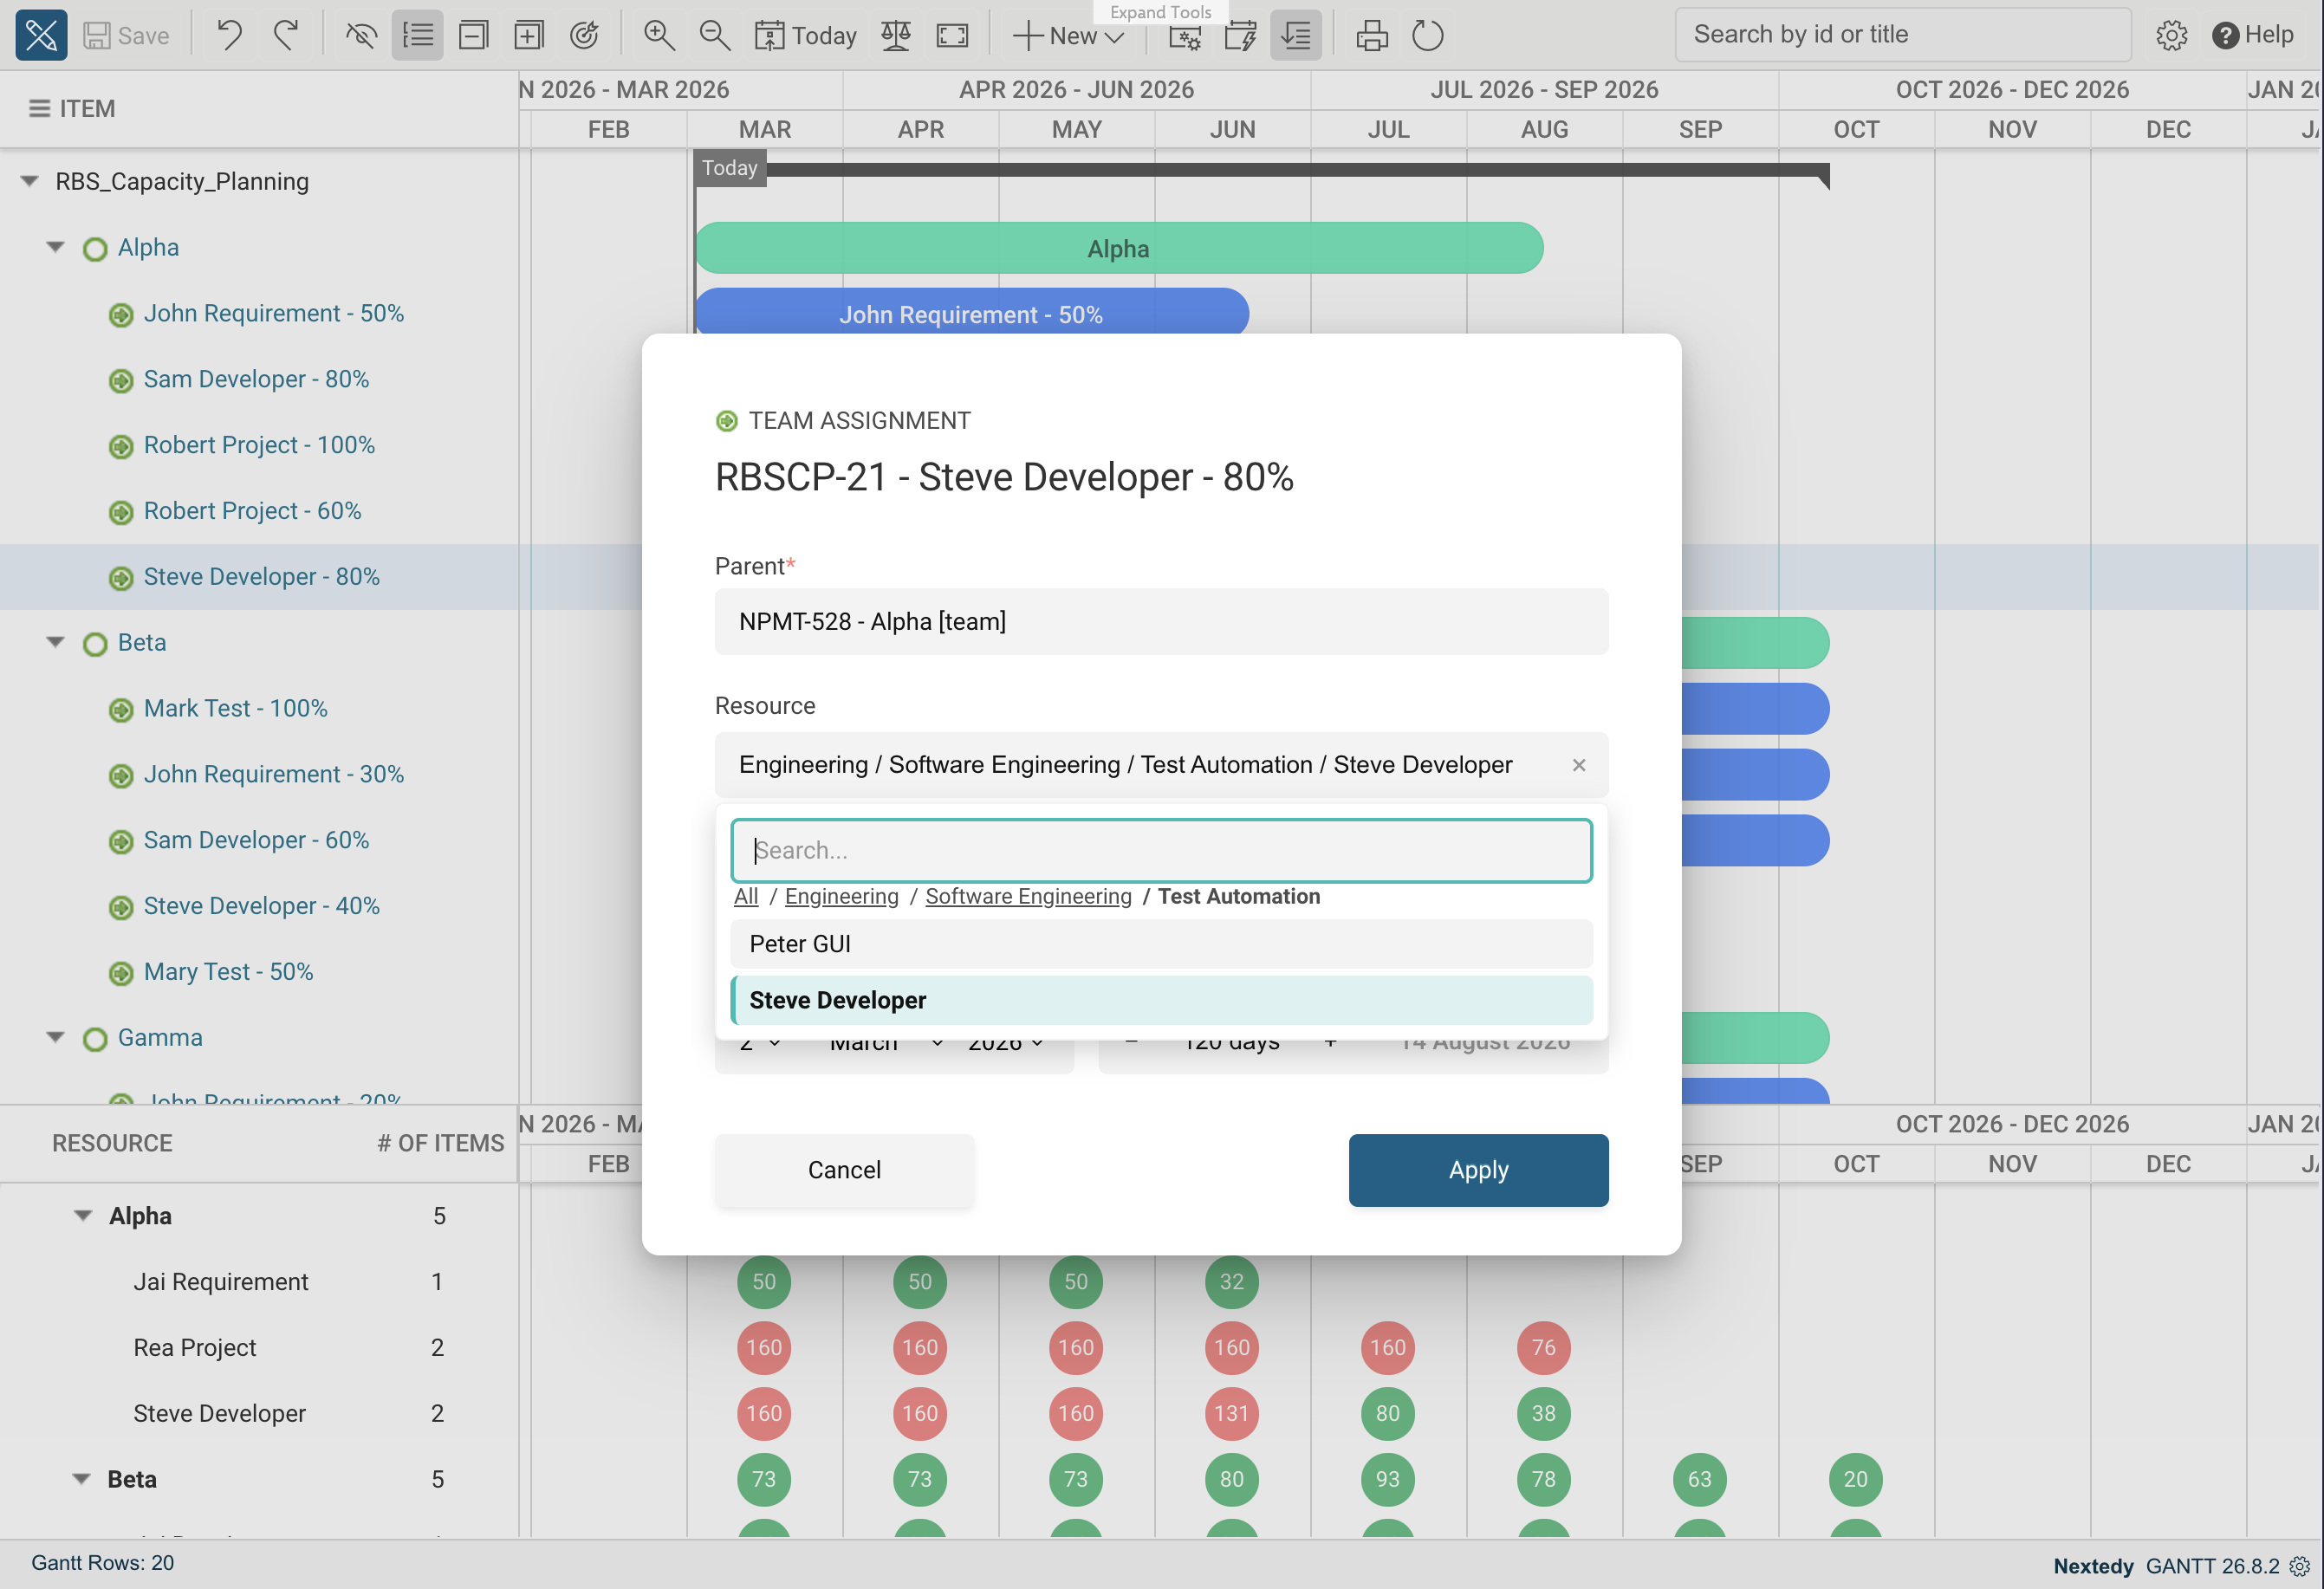Select the Robert Project - 60% row
The image size is (2324, 1589).
pos(259,511)
